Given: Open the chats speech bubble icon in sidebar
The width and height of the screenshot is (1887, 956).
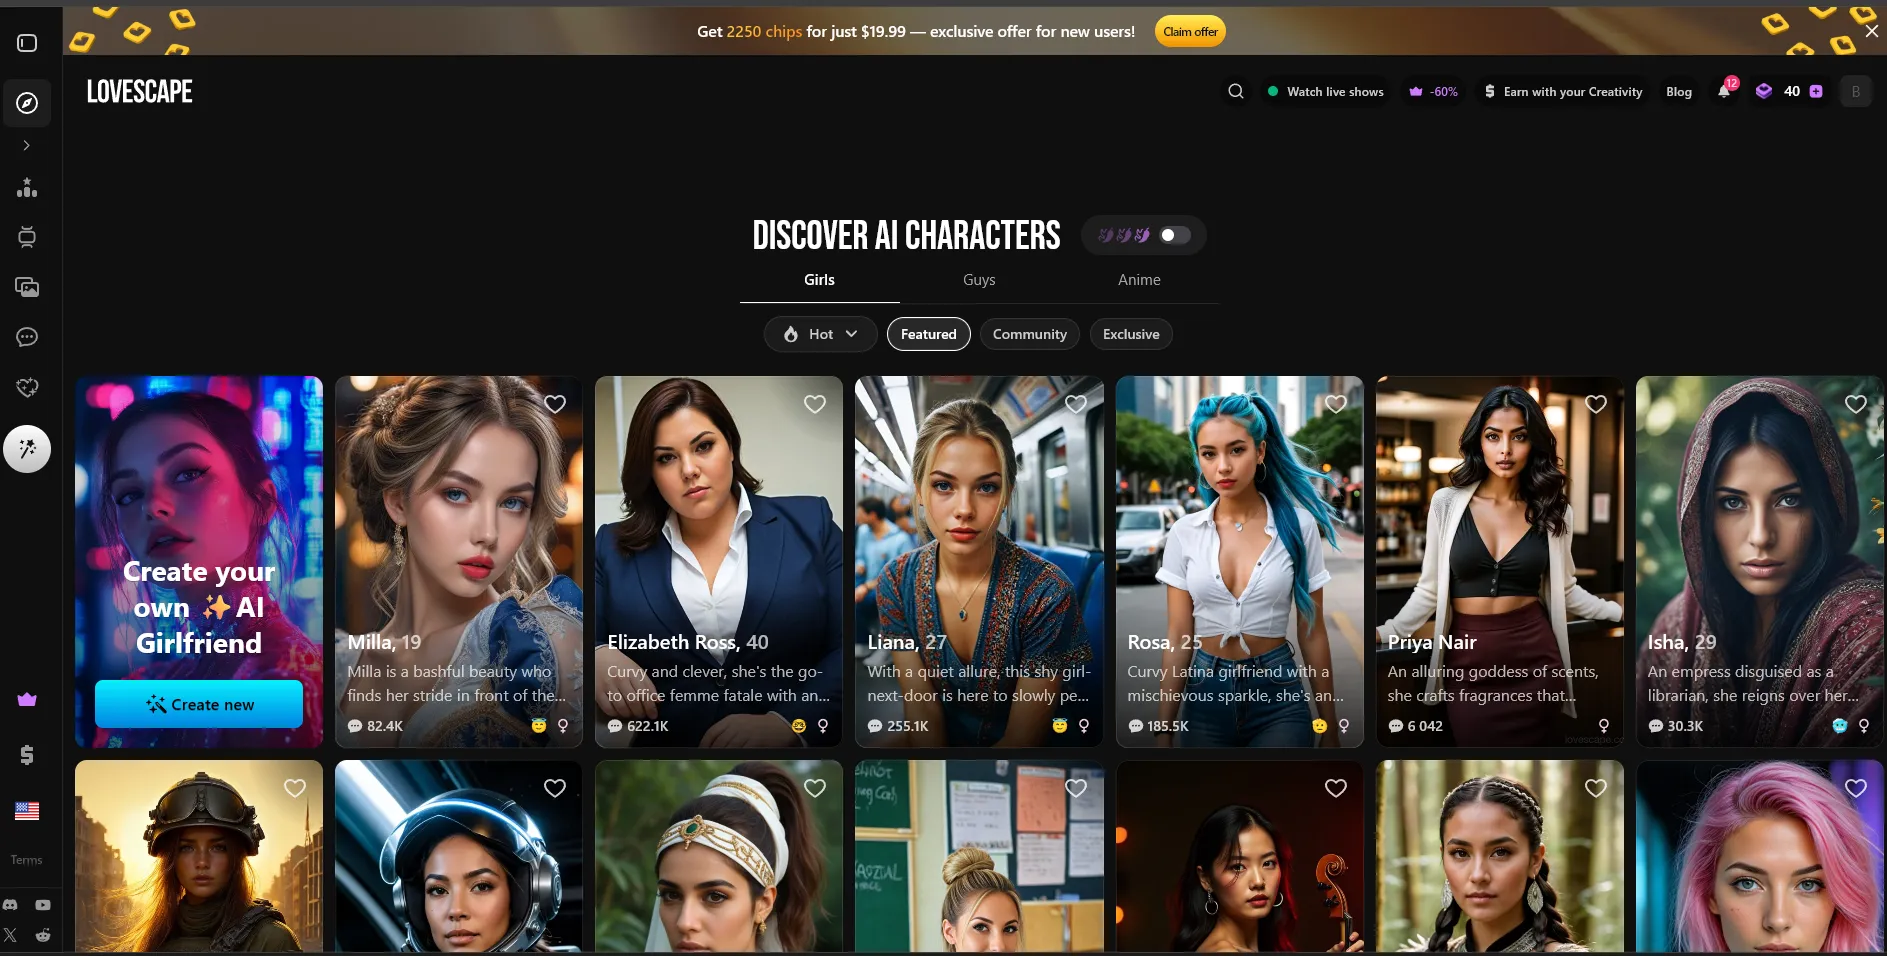Looking at the screenshot, I should click(27, 337).
